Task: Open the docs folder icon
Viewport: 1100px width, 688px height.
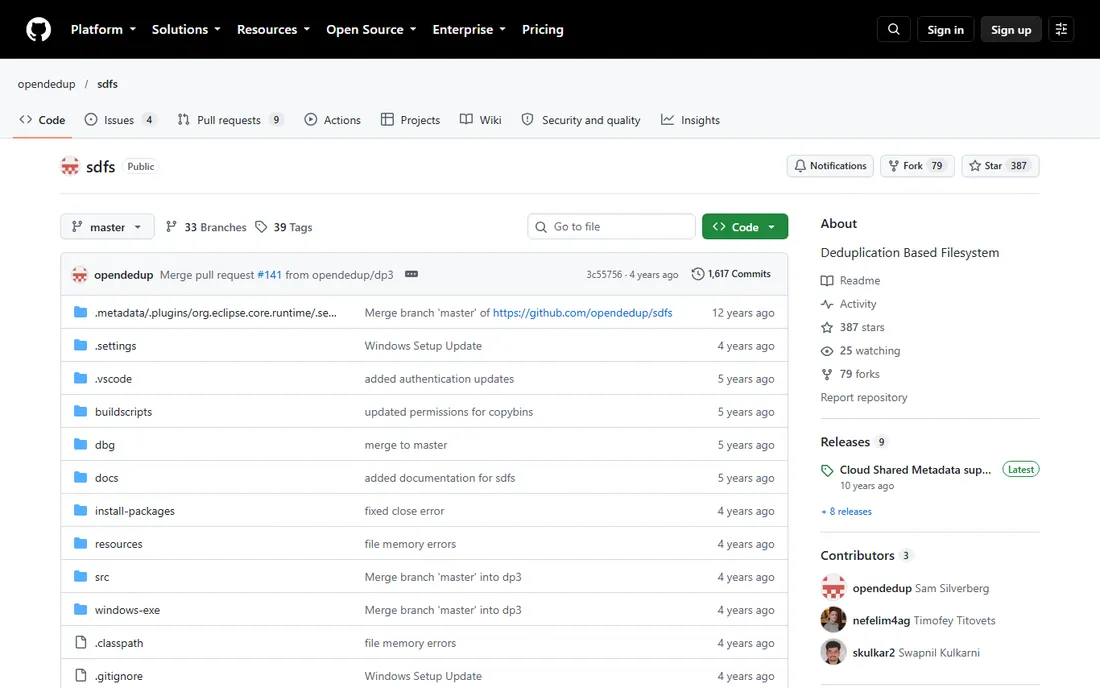Action: point(81,477)
